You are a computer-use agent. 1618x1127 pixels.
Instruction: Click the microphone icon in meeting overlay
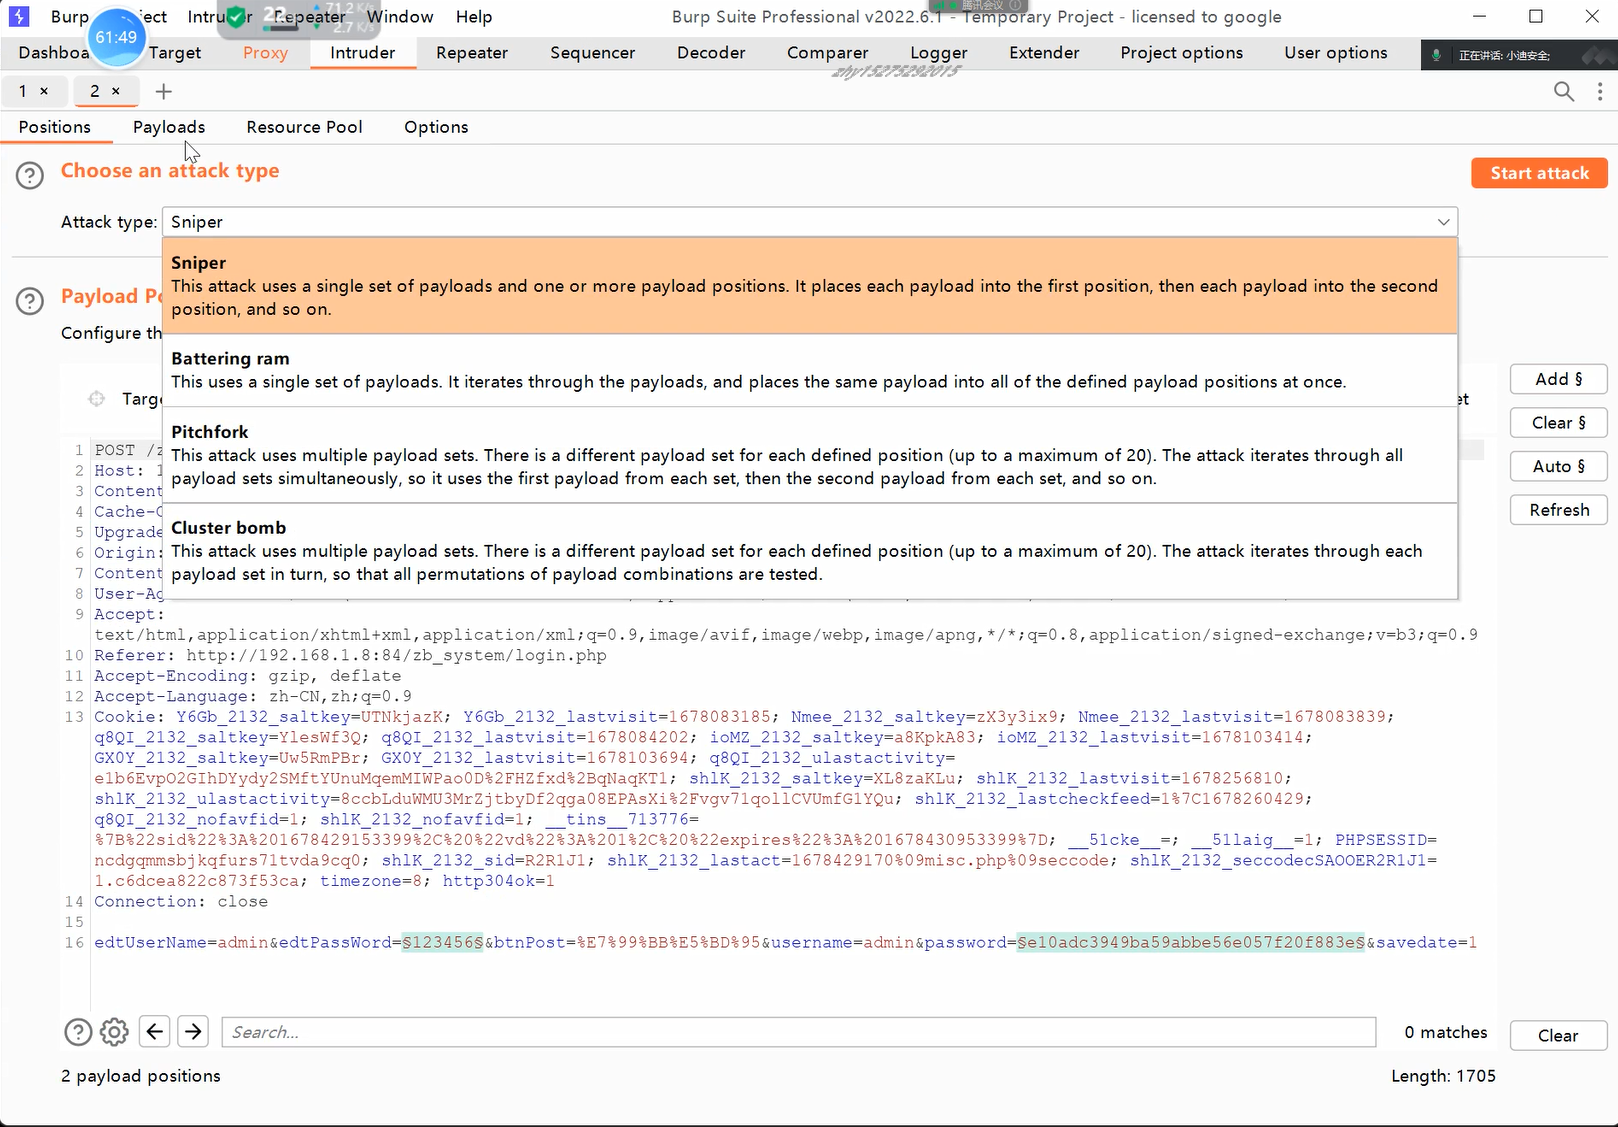click(1437, 55)
